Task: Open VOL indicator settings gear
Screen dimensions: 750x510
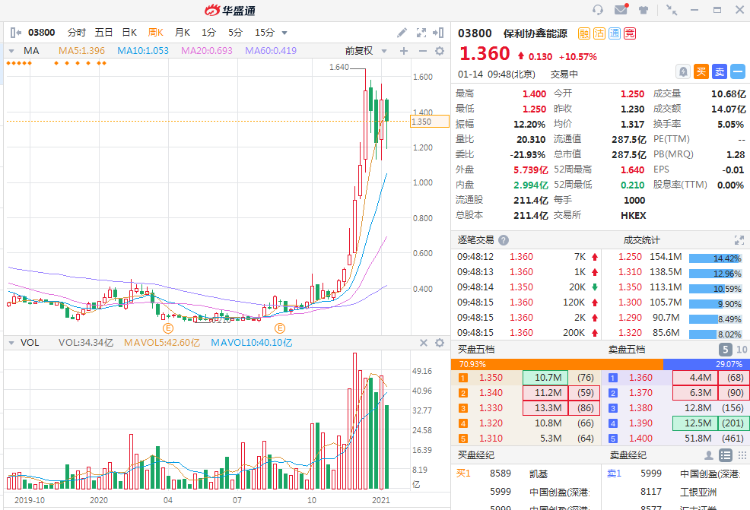Action: (440, 343)
